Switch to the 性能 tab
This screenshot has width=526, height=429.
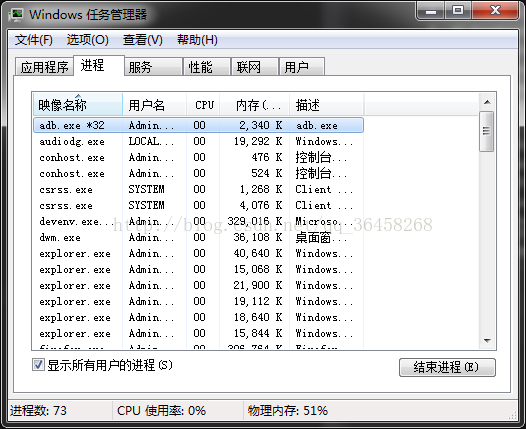coord(207,67)
